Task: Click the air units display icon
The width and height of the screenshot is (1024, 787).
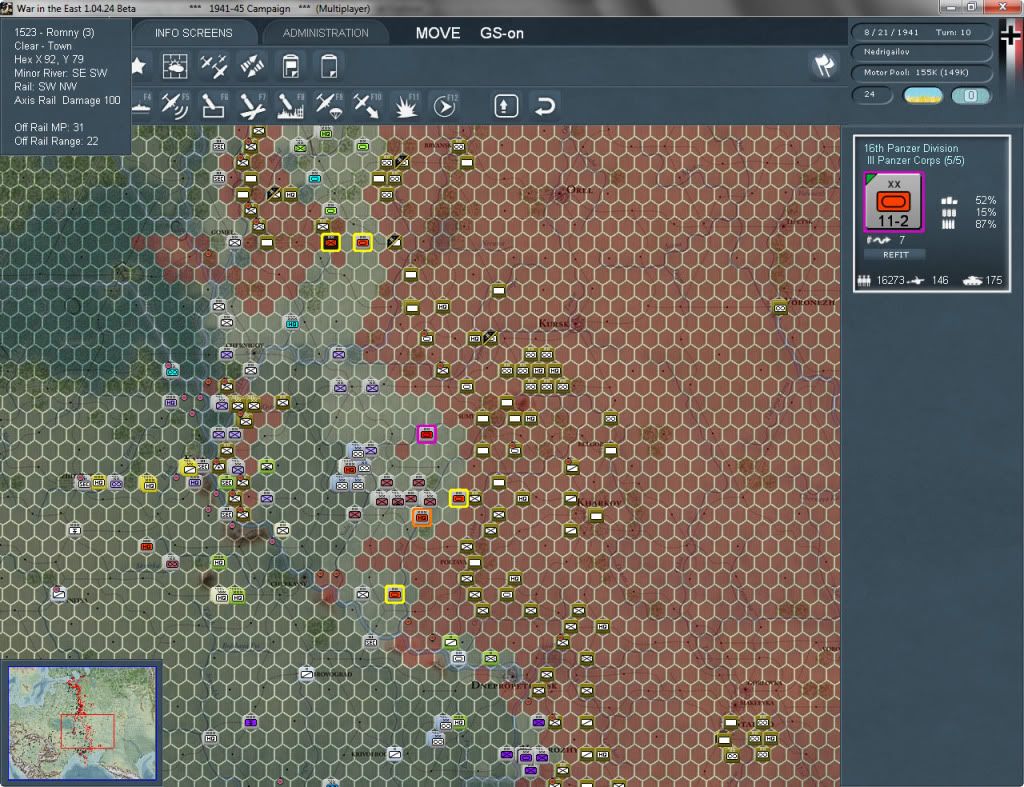Action: coord(214,66)
